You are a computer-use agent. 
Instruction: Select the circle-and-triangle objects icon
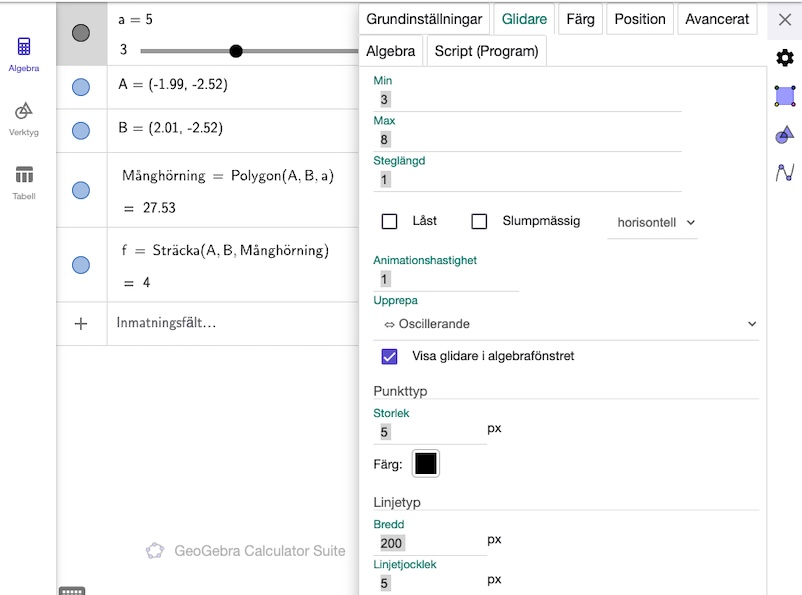tap(785, 134)
